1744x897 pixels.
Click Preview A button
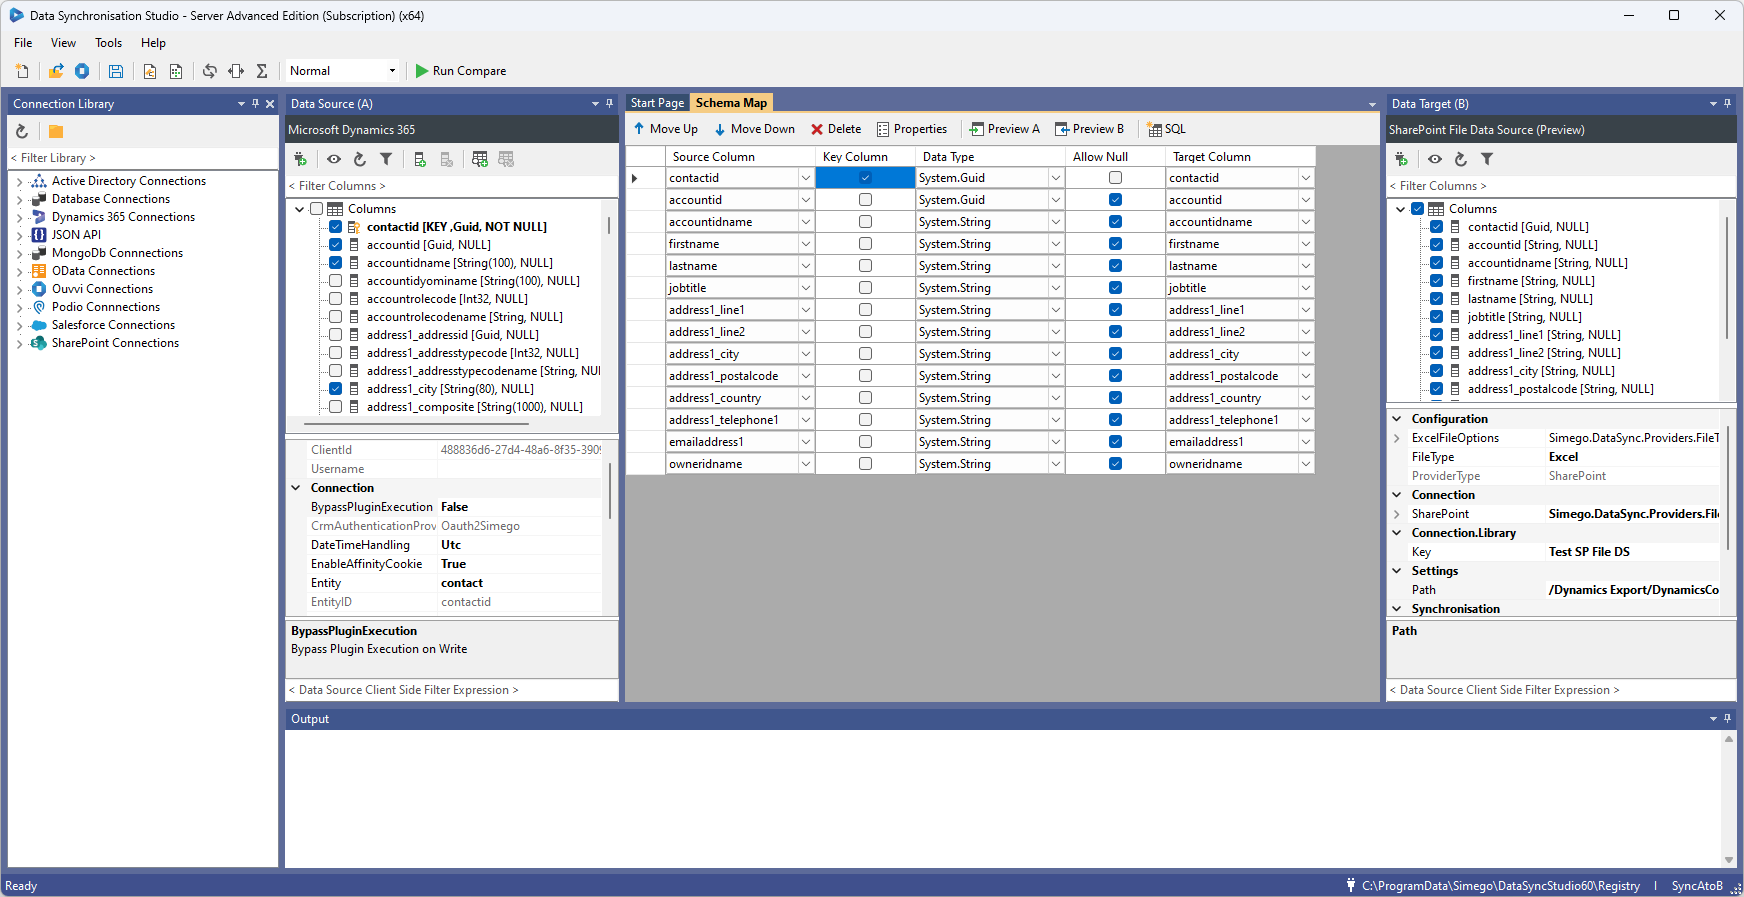(x=1005, y=129)
